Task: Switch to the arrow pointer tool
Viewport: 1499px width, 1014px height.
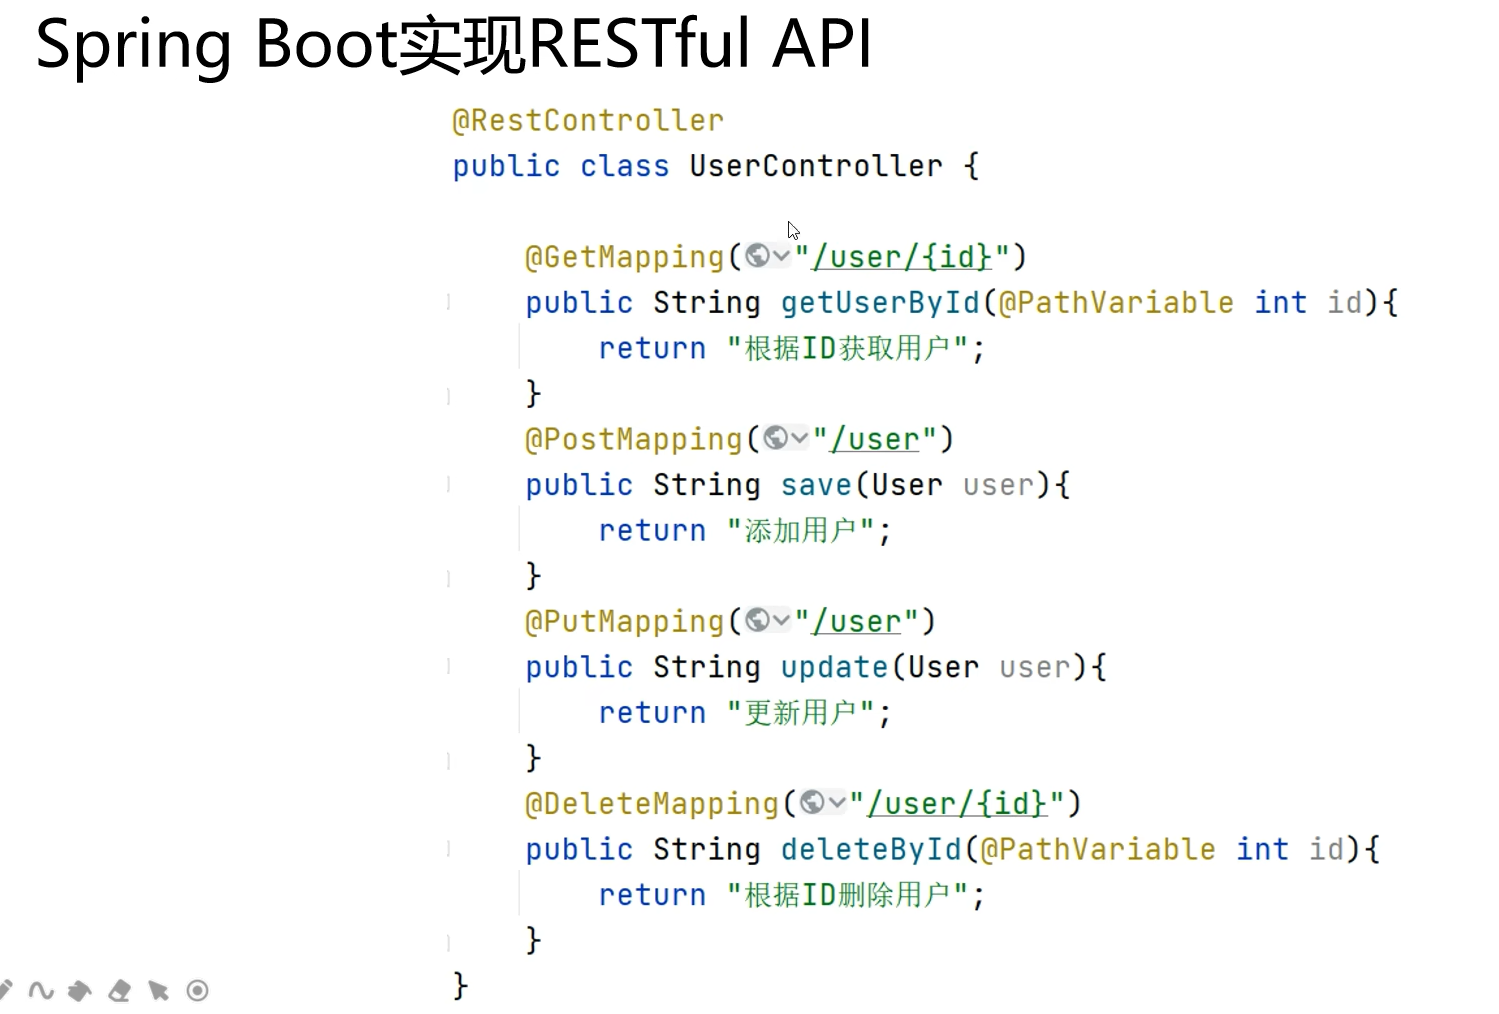Action: 158,990
